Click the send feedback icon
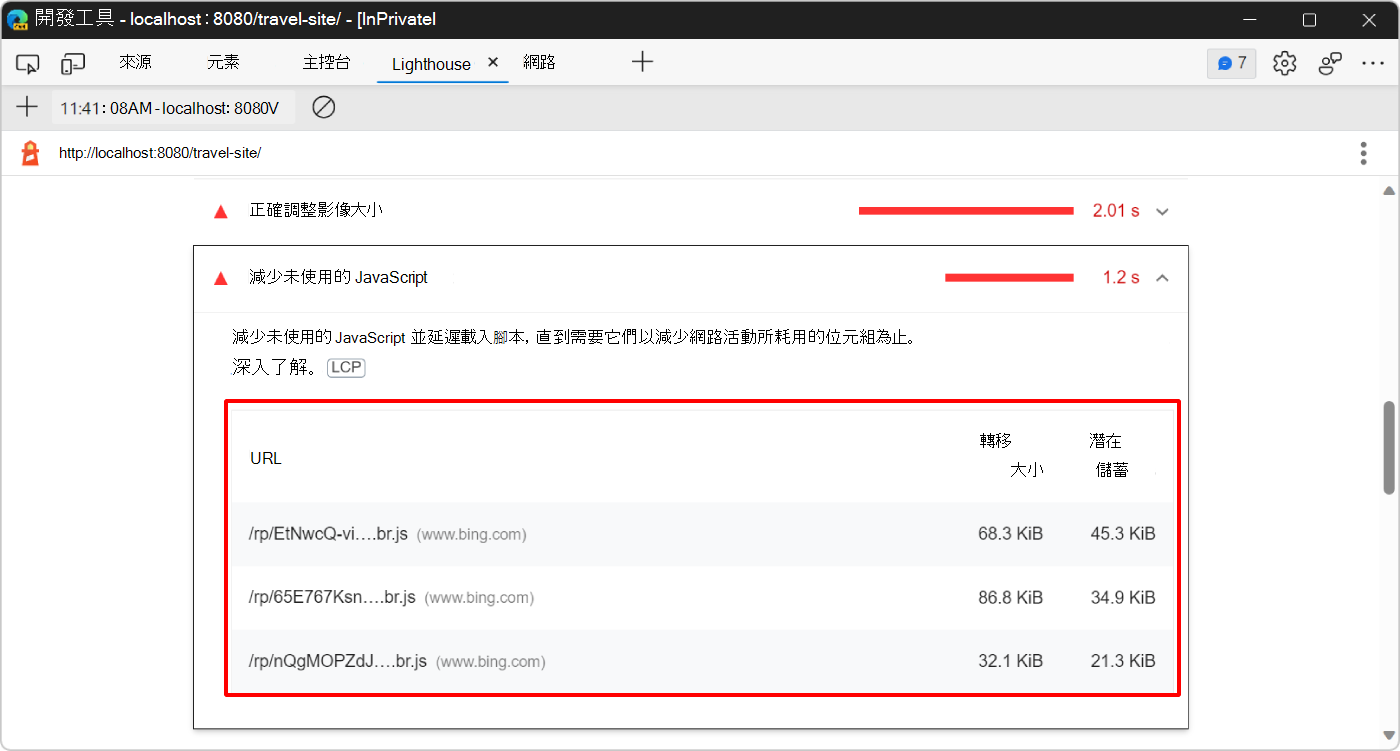Viewport: 1400px width, 751px height. coord(1330,62)
